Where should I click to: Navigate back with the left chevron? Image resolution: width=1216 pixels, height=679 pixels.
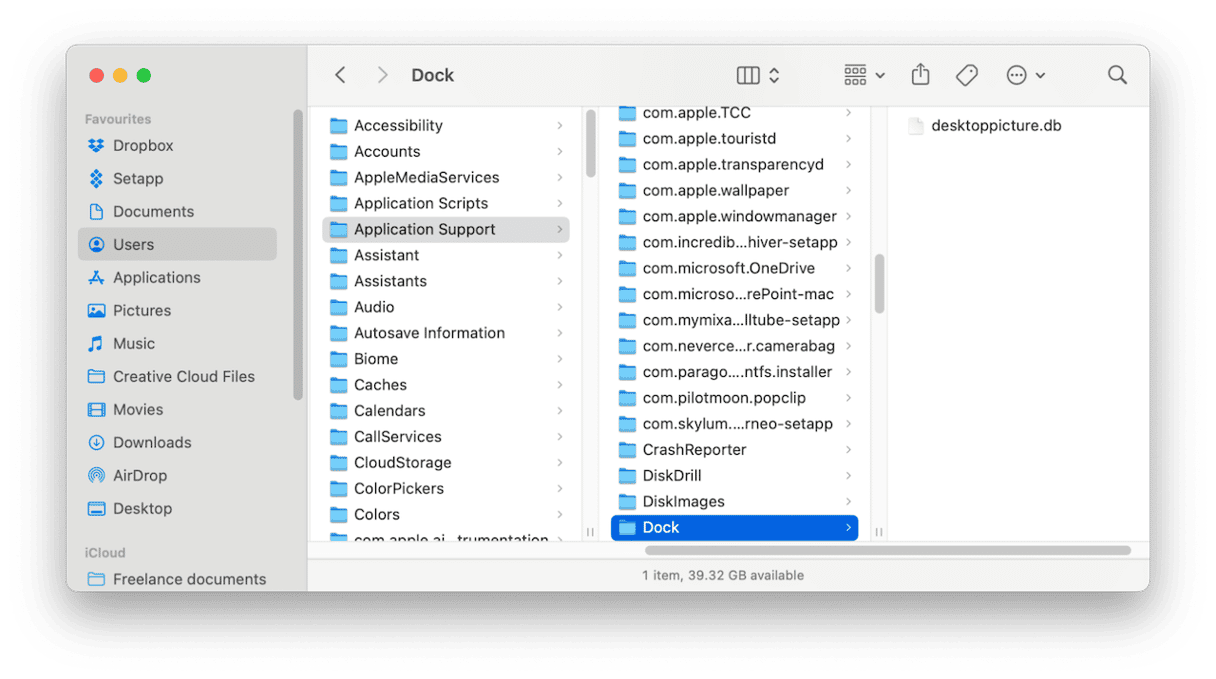coord(340,75)
